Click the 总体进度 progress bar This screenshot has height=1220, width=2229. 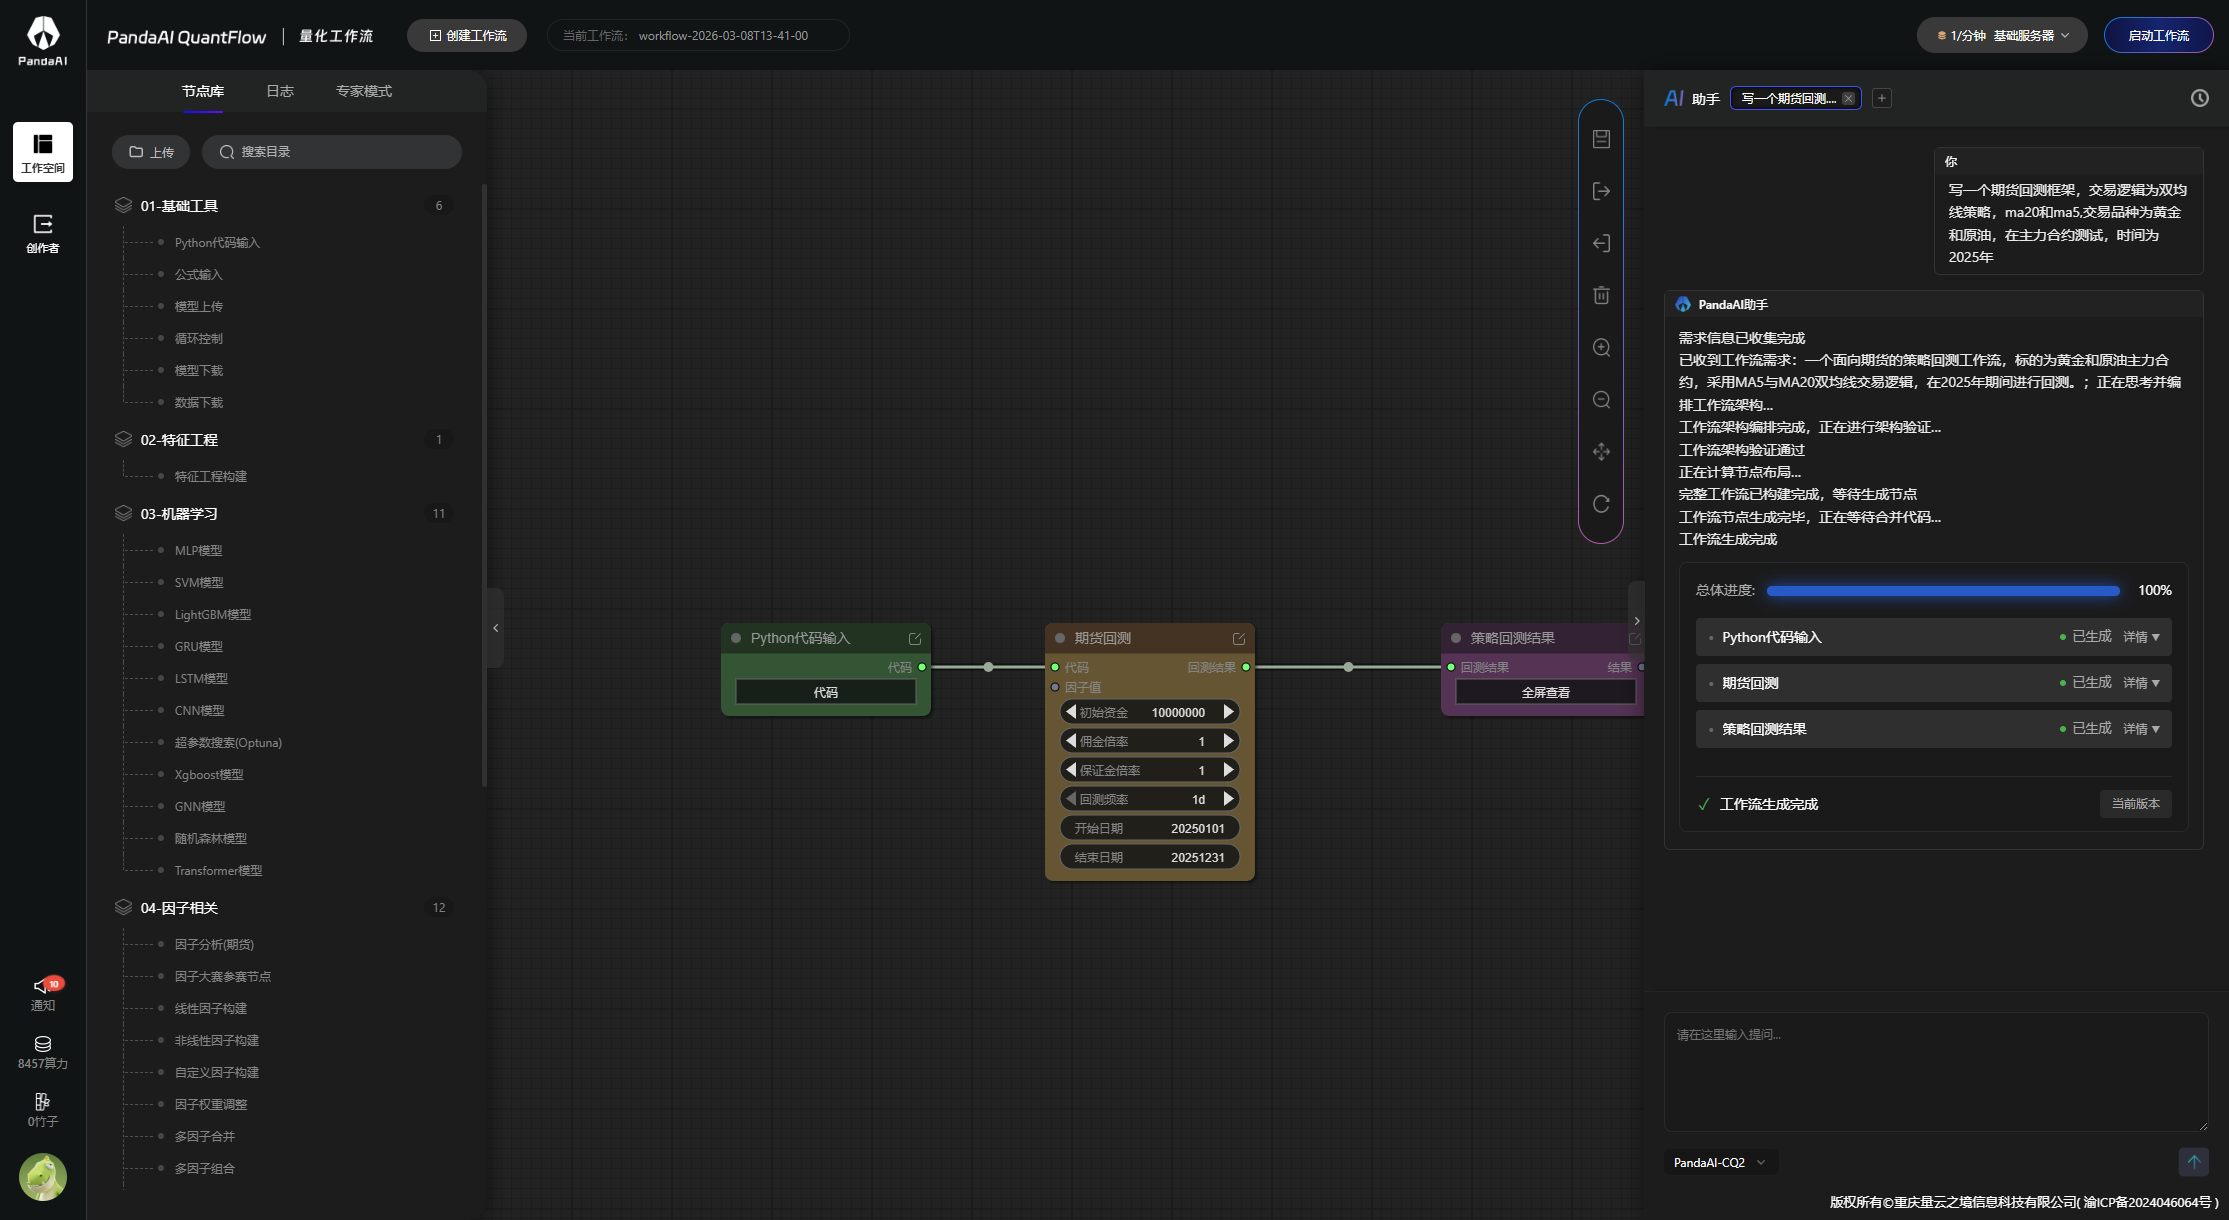[1942, 591]
